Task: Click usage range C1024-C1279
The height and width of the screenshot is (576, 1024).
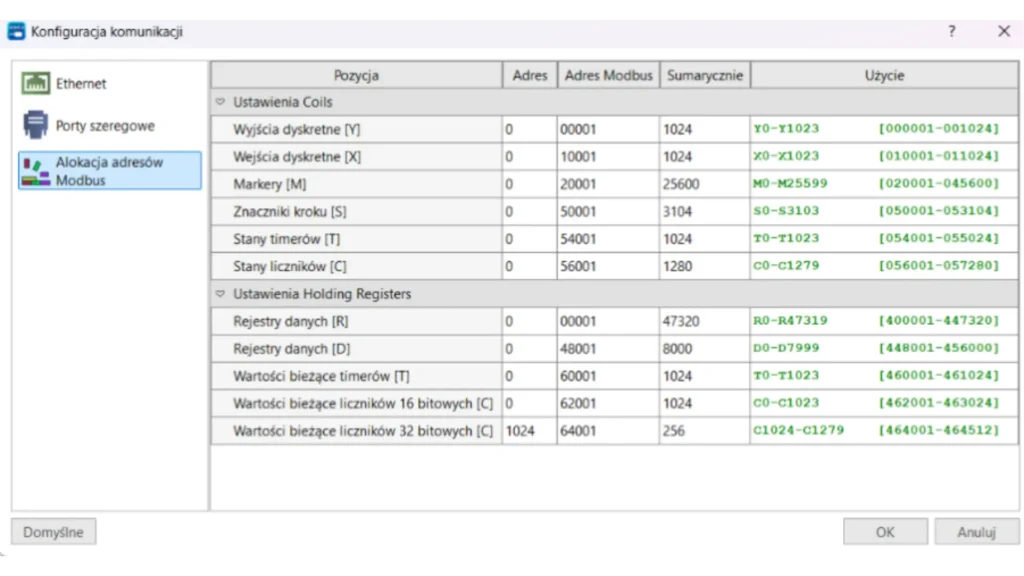Action: [798, 430]
